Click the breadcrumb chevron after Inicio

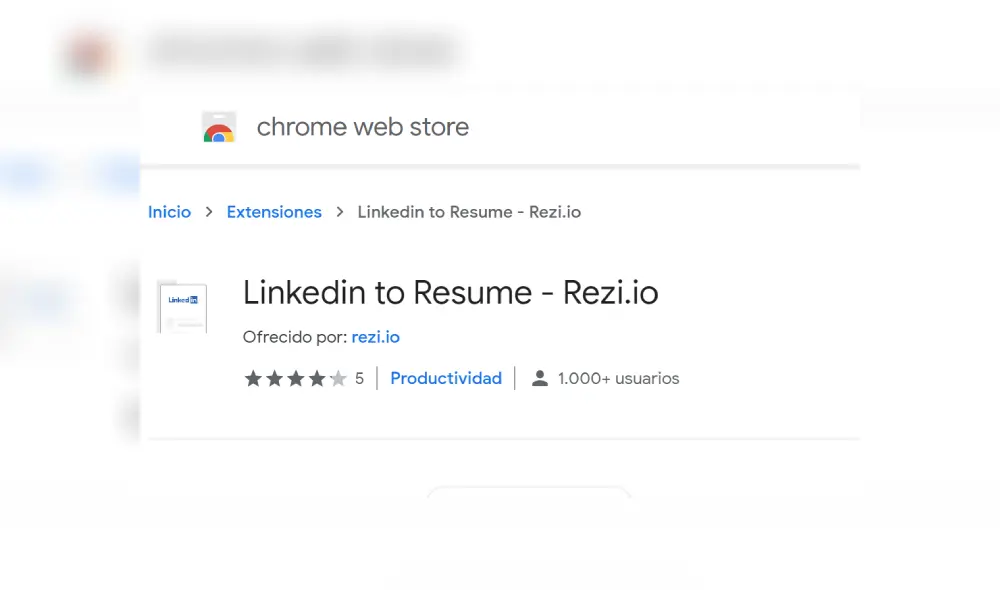208,212
